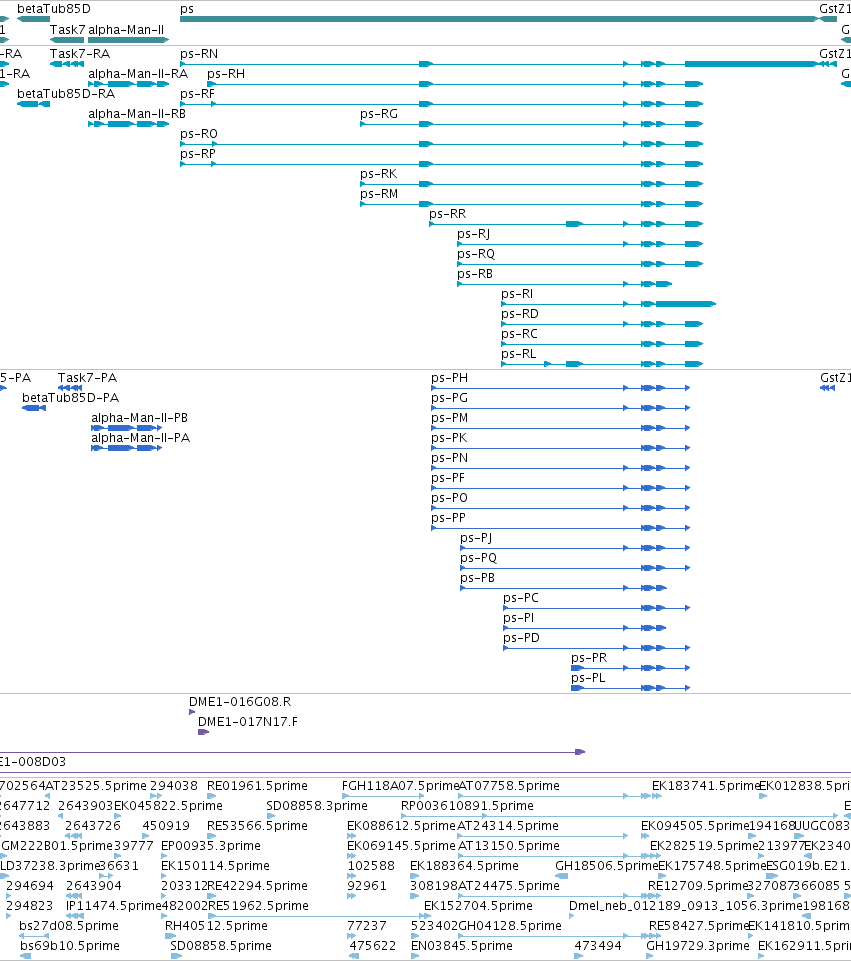Click the ps-PO protein label
This screenshot has height=961, width=851.
450,498
